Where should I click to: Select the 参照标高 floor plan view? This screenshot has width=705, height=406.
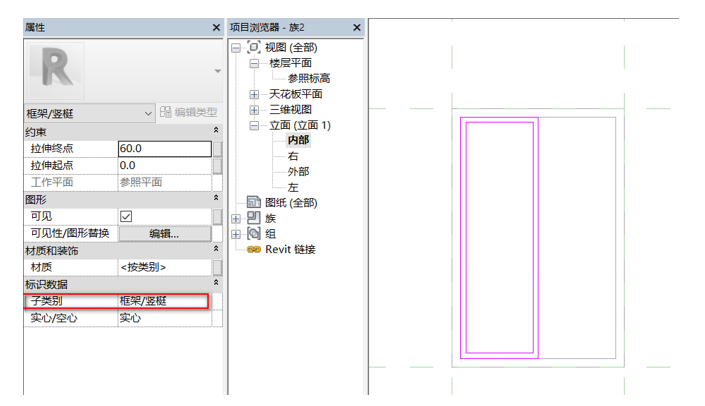(309, 79)
